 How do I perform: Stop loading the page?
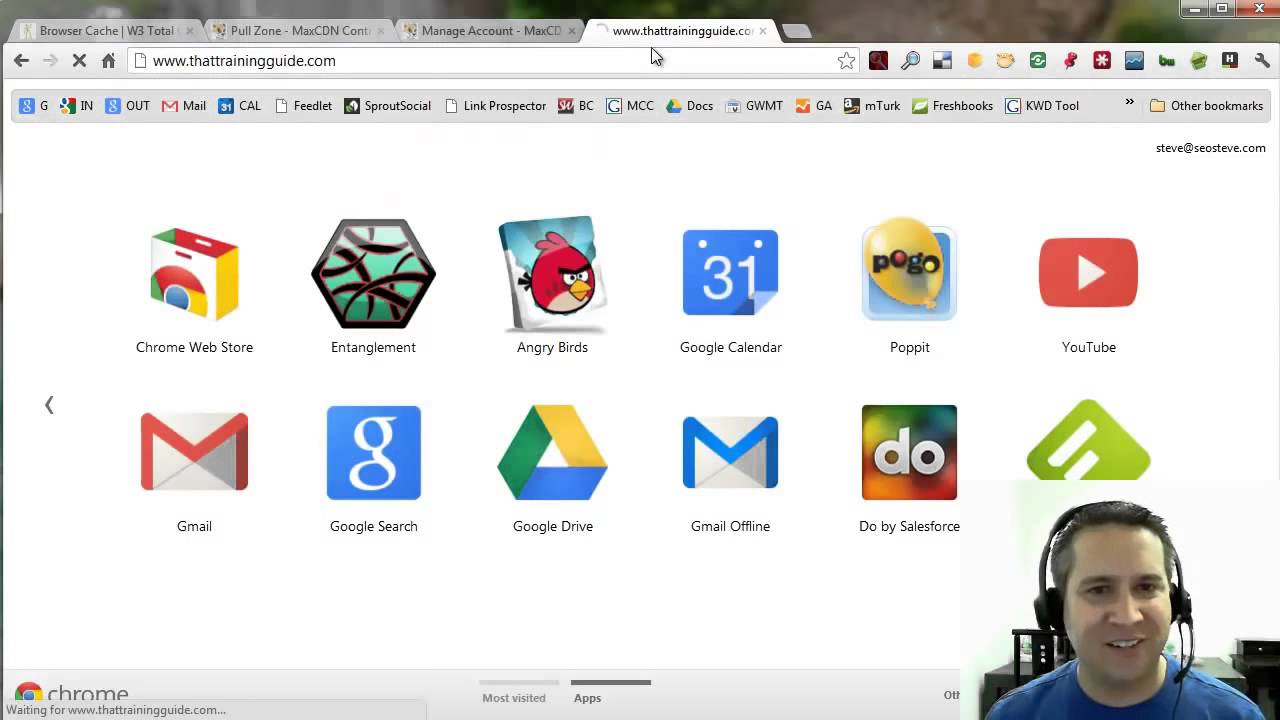tap(79, 61)
